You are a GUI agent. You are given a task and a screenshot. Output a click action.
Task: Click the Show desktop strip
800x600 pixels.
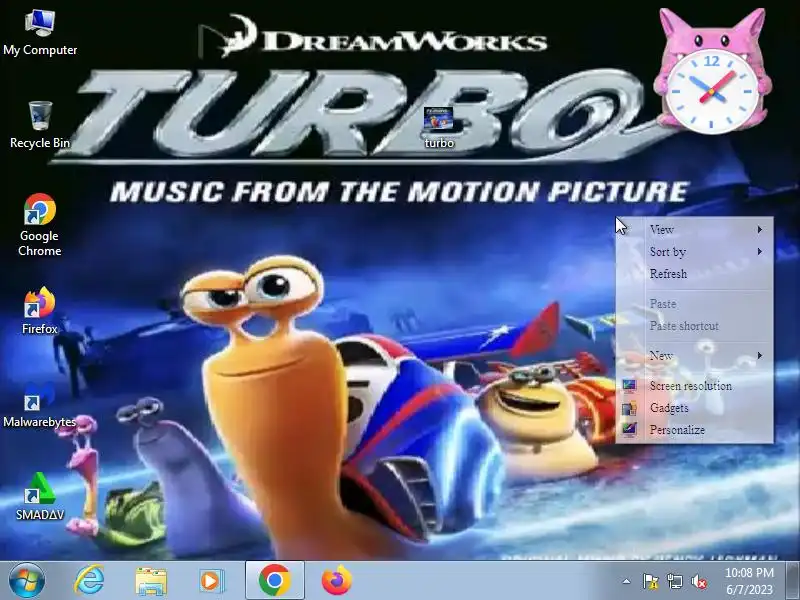click(x=793, y=580)
